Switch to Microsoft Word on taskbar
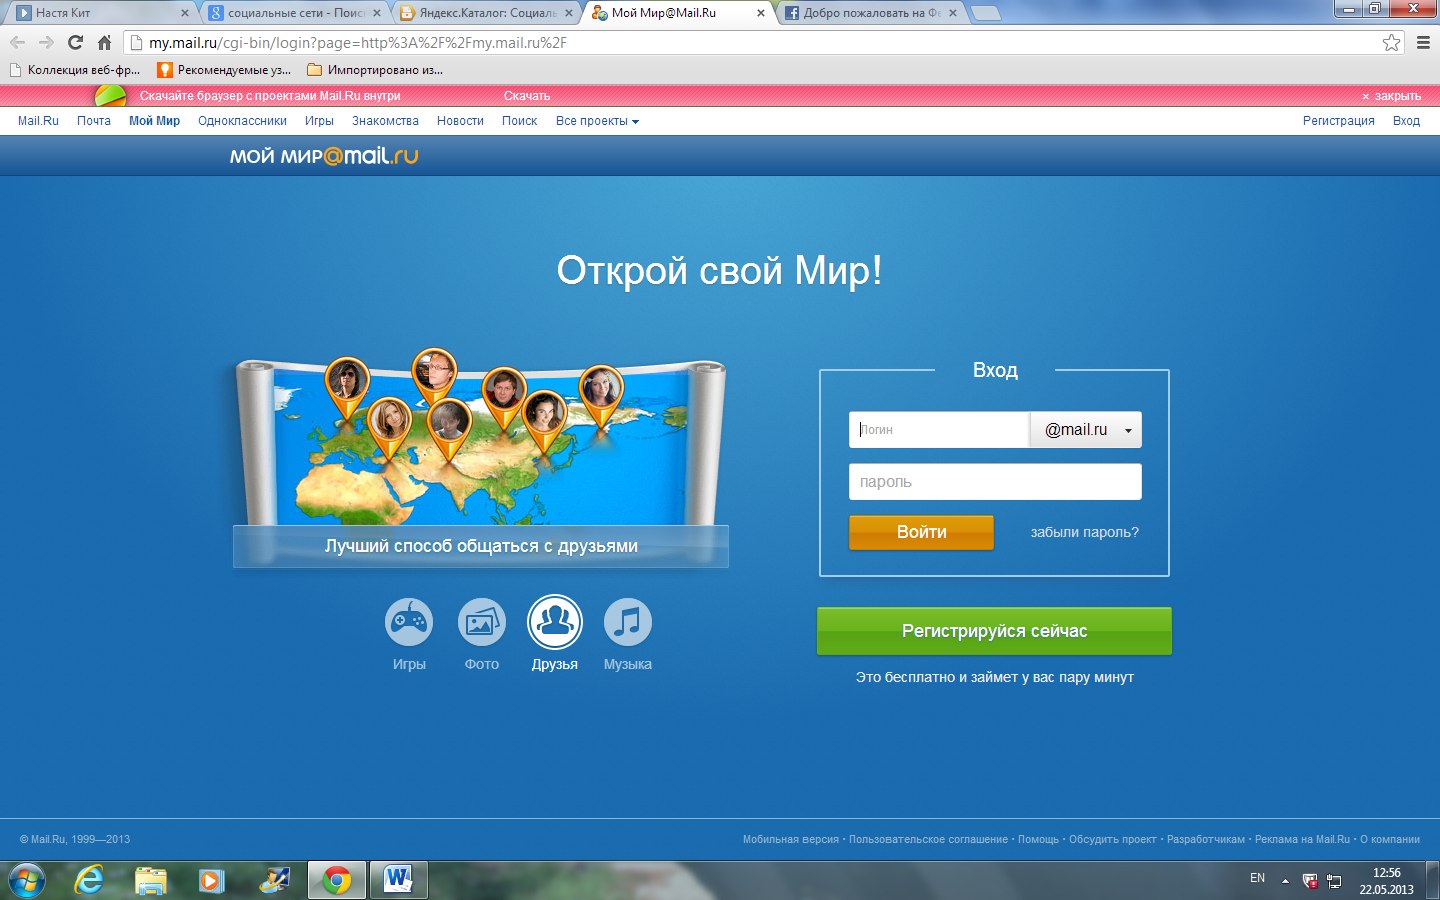Screen dimensions: 1440x900 pyautogui.click(x=398, y=880)
